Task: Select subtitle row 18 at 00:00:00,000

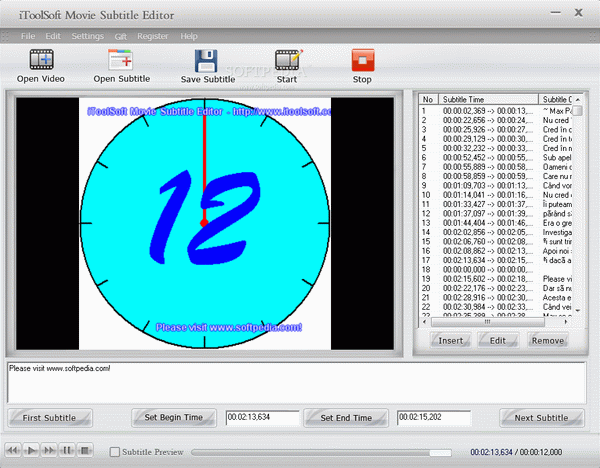Action: click(496, 269)
